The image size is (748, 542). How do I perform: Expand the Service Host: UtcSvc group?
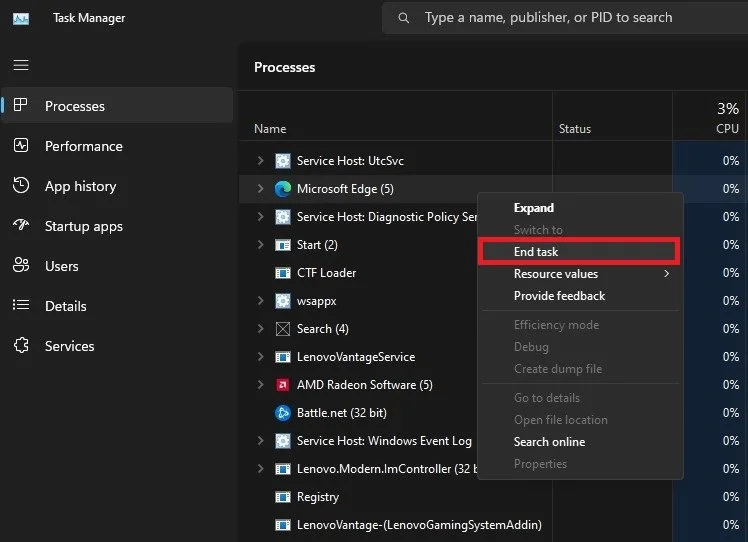click(260, 160)
